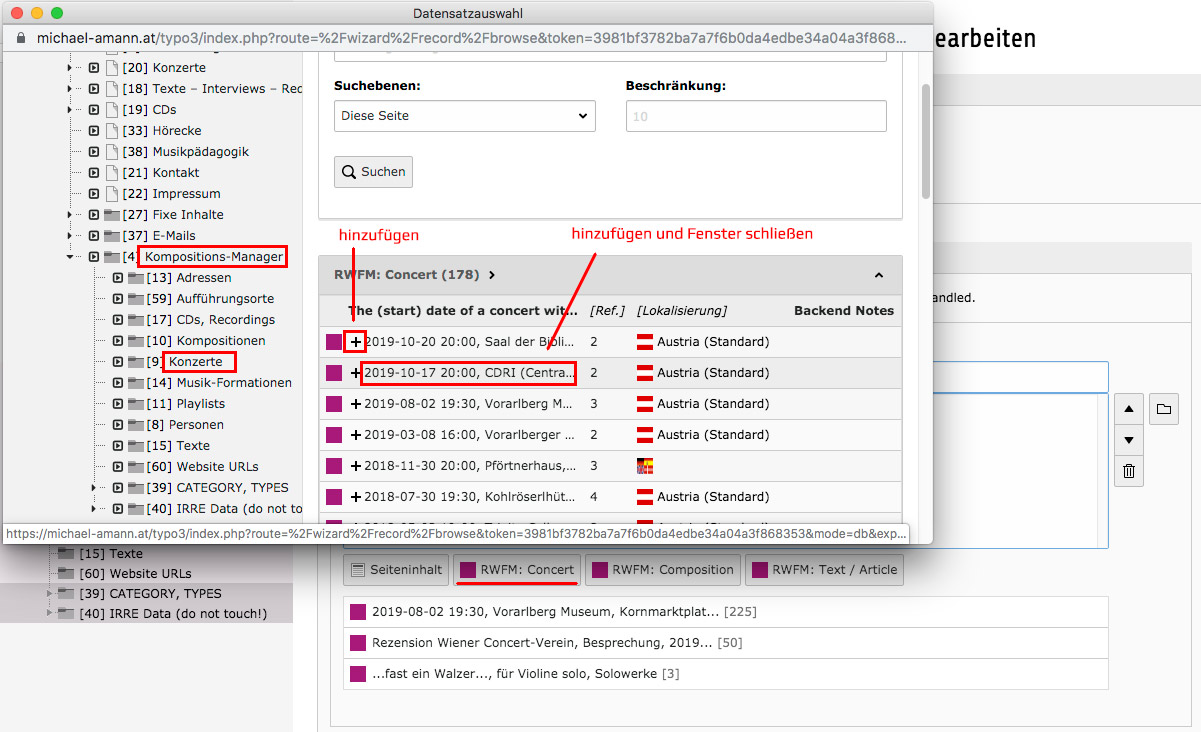Click the magenta swatch beside fast ein Walzer

[357, 673]
